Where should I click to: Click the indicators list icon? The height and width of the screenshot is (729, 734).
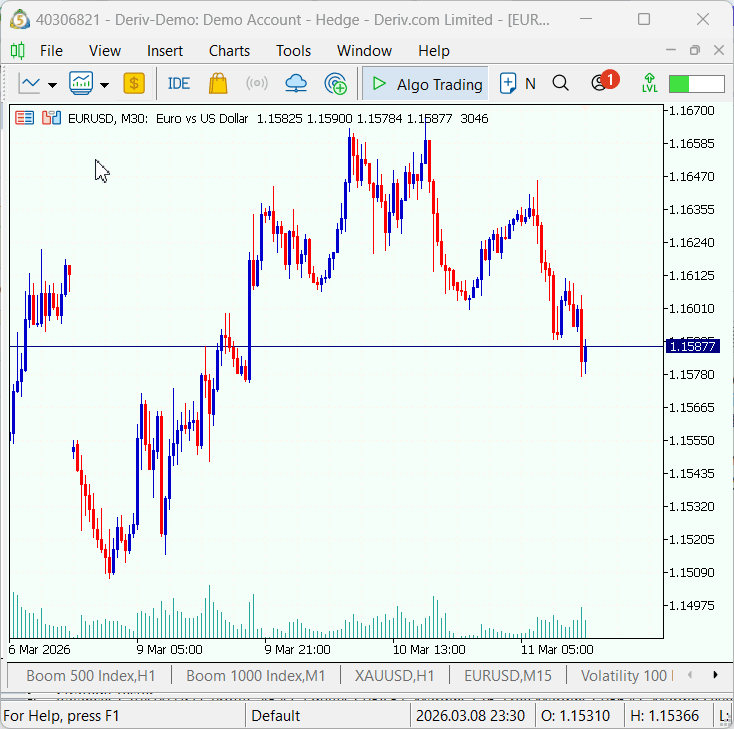[81, 83]
